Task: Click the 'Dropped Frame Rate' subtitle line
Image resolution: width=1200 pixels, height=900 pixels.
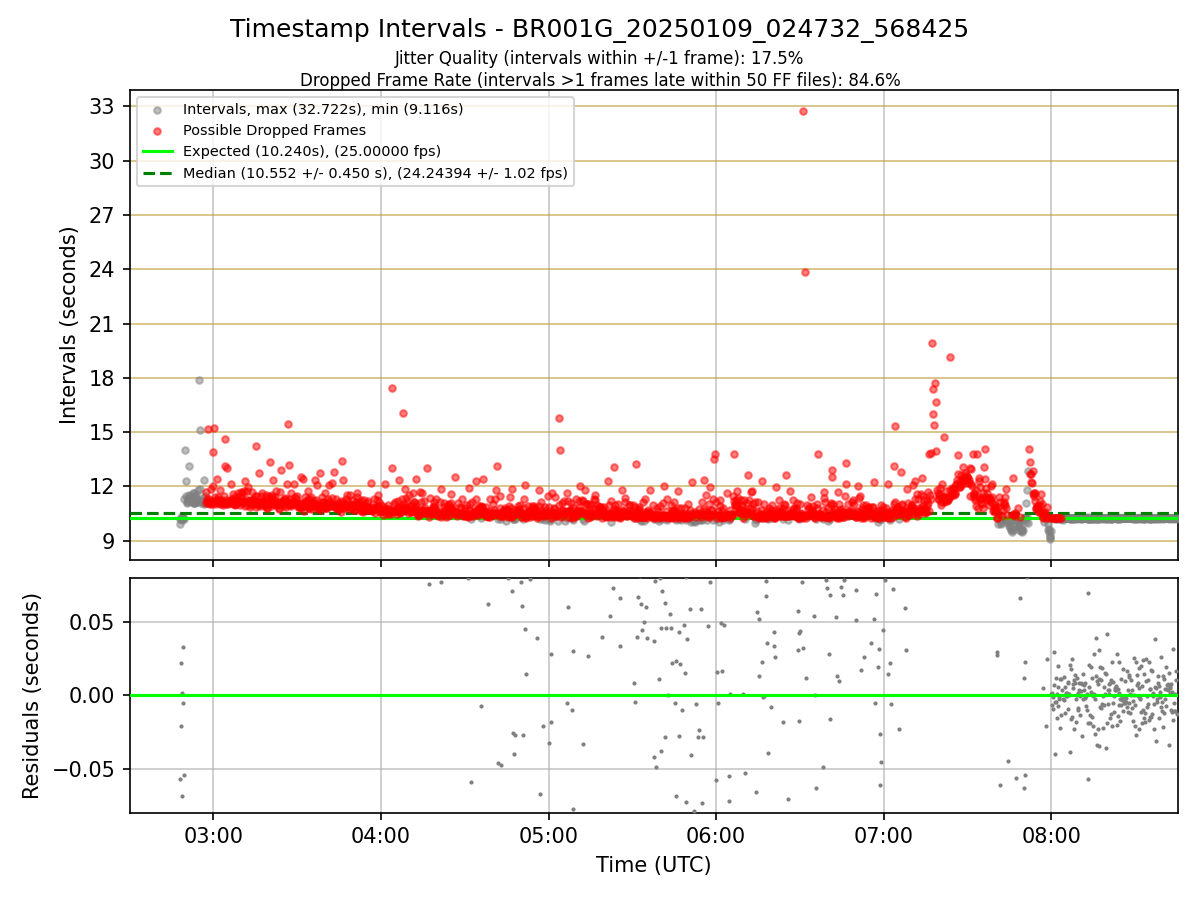Action: (x=600, y=80)
